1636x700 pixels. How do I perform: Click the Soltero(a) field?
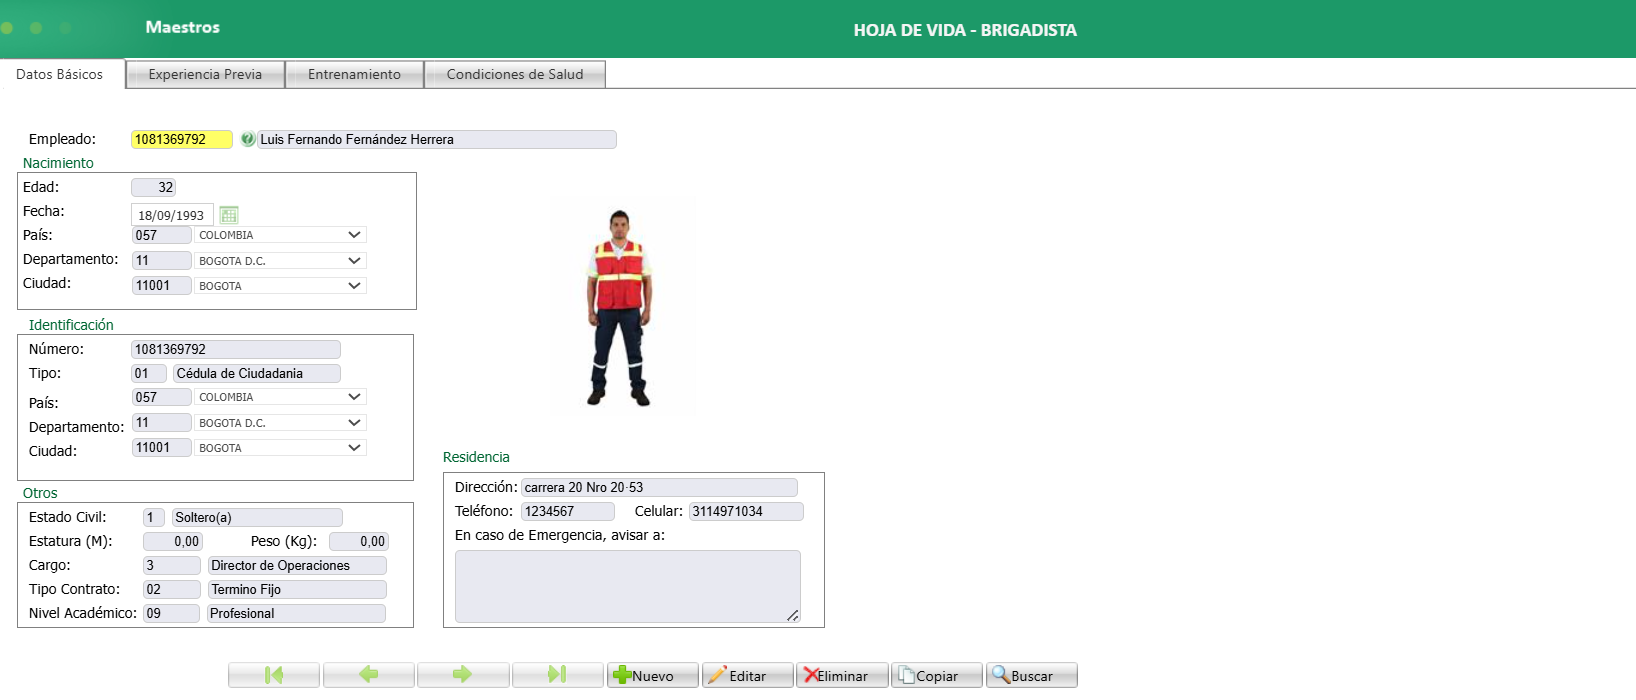point(257,517)
